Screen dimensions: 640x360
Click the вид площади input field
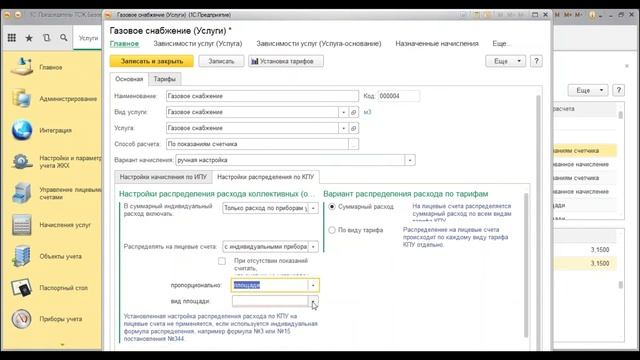click(270, 301)
